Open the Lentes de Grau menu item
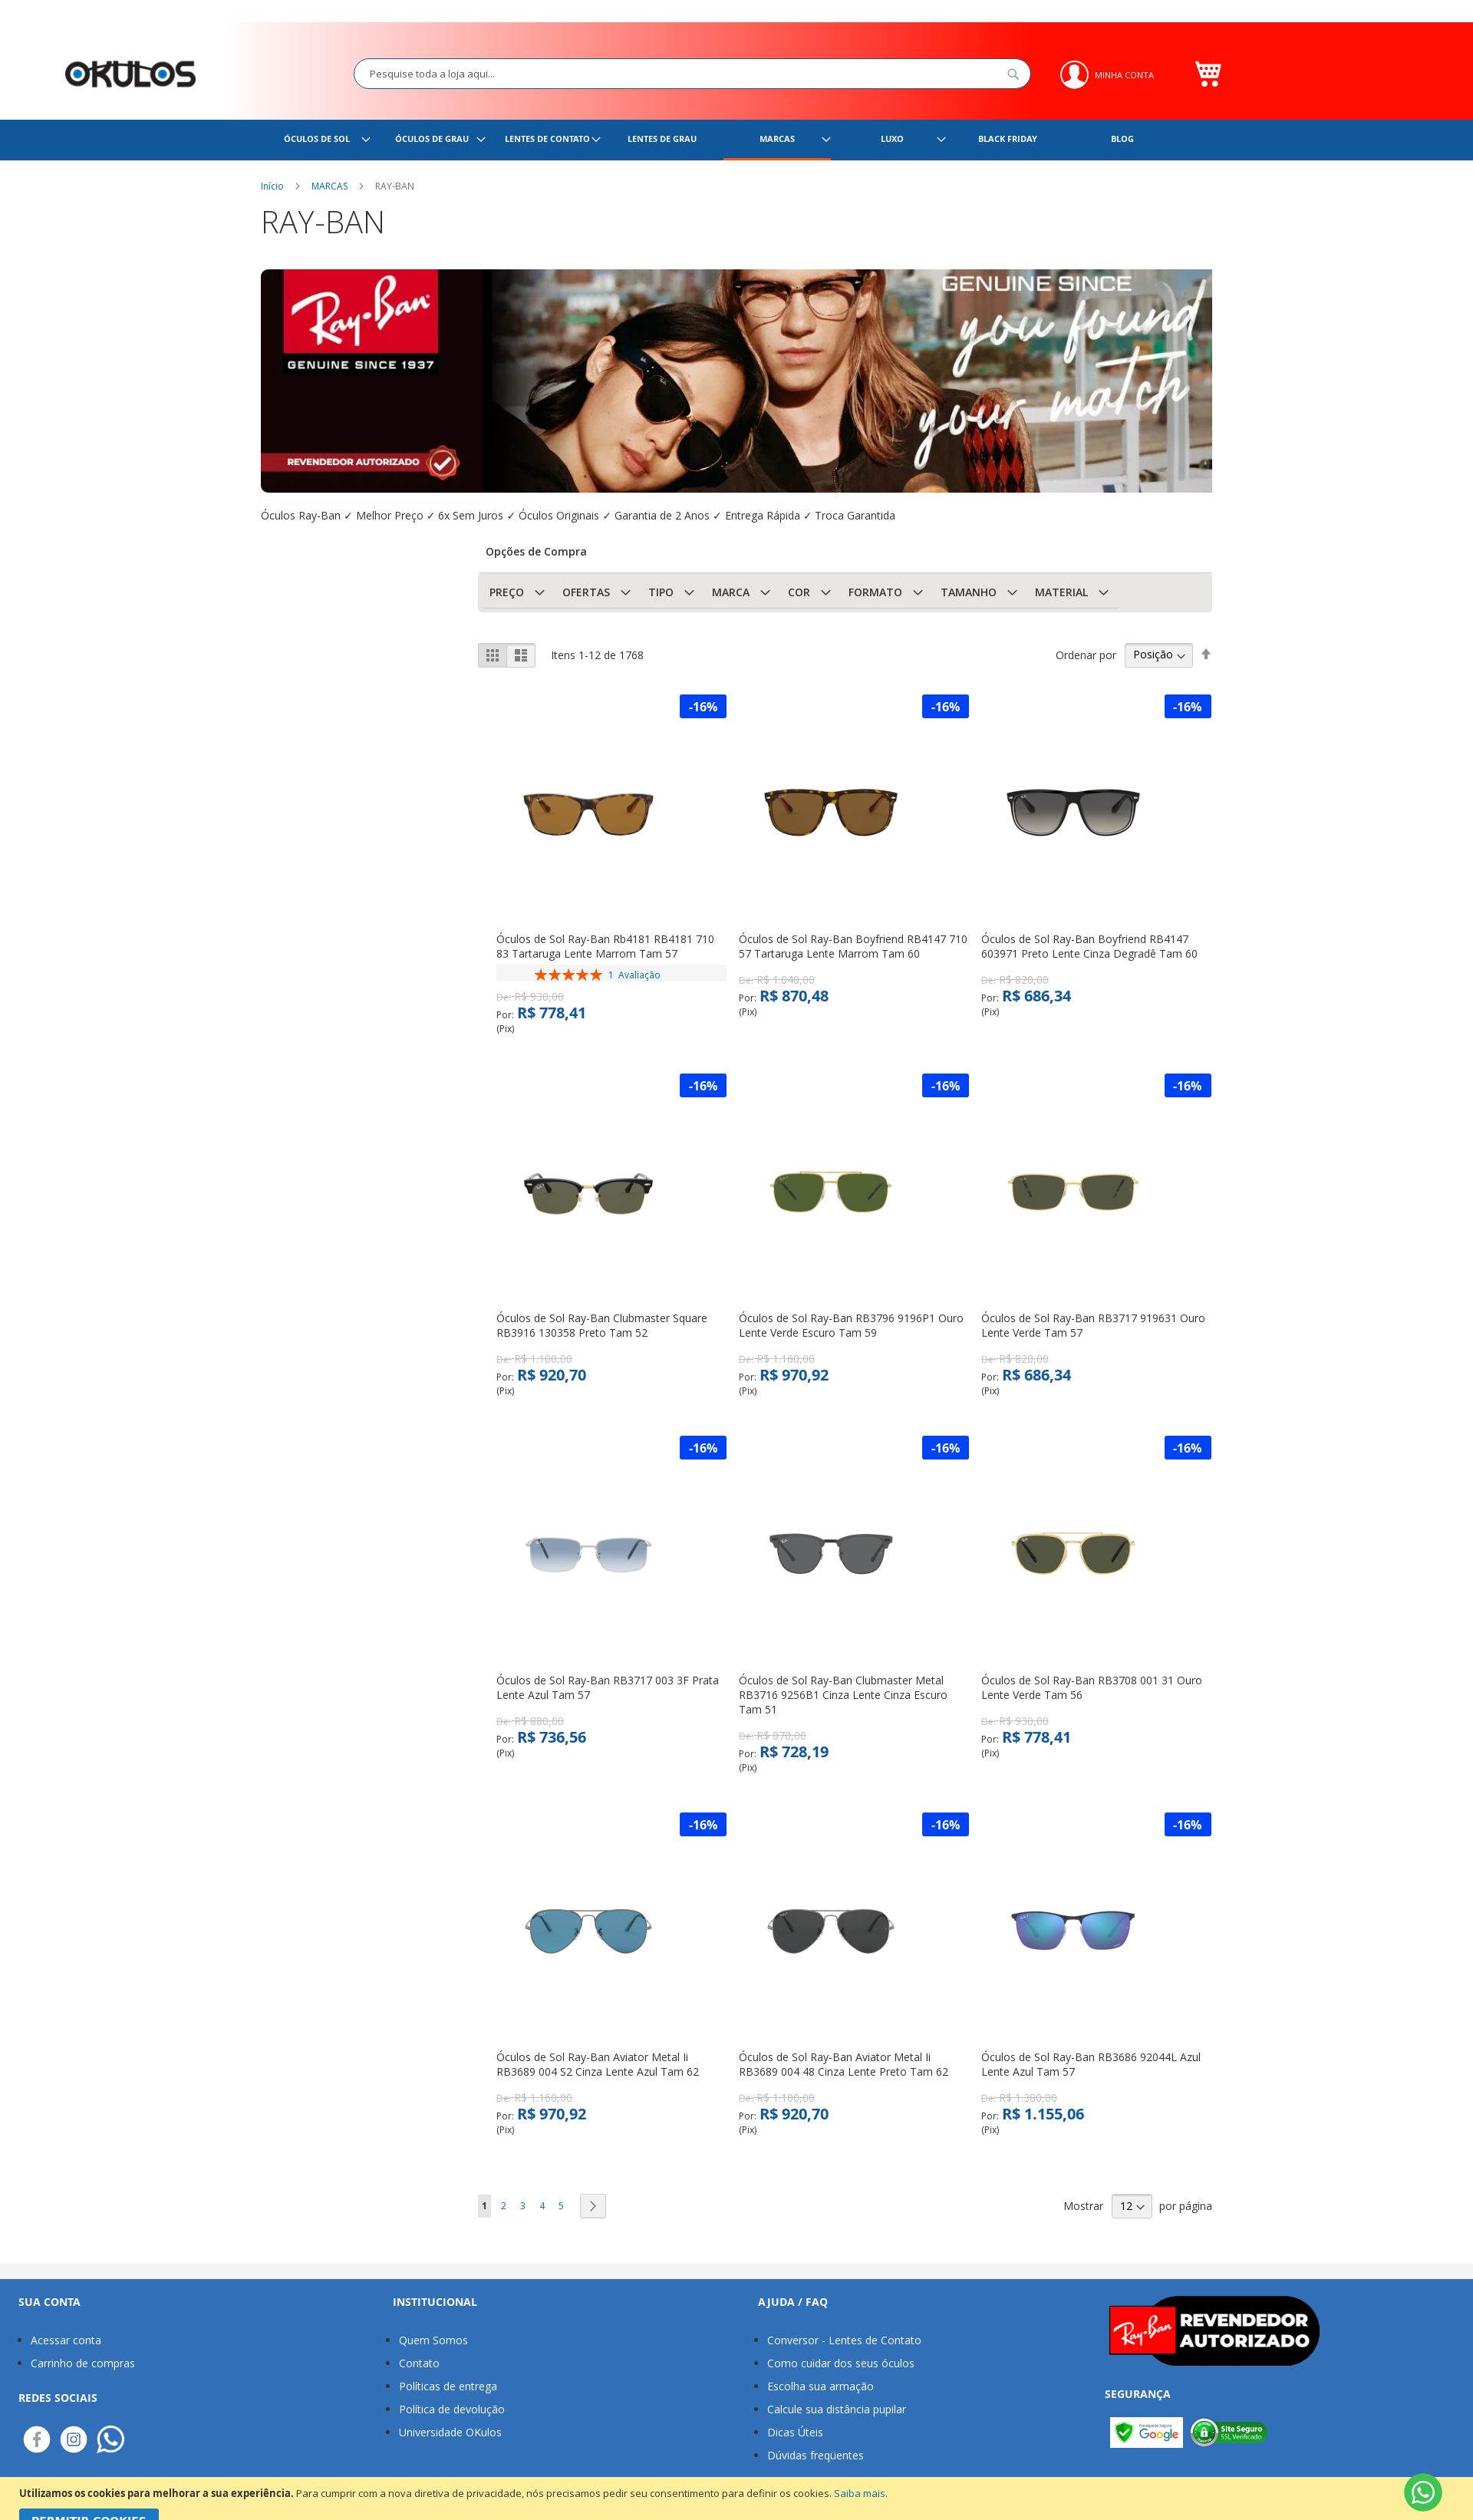This screenshot has width=1473, height=2520. pos(662,139)
